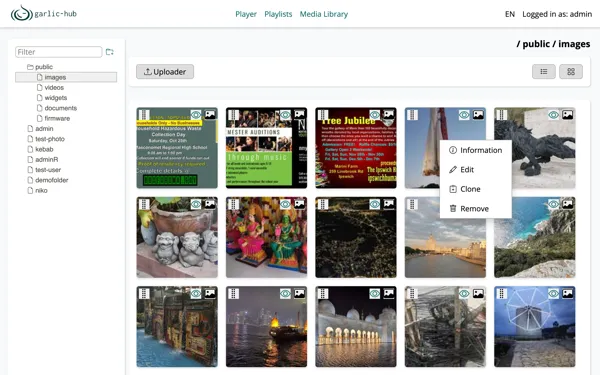Click the Logged in as: admin link
Screen dimensions: 600x375
click(x=557, y=14)
